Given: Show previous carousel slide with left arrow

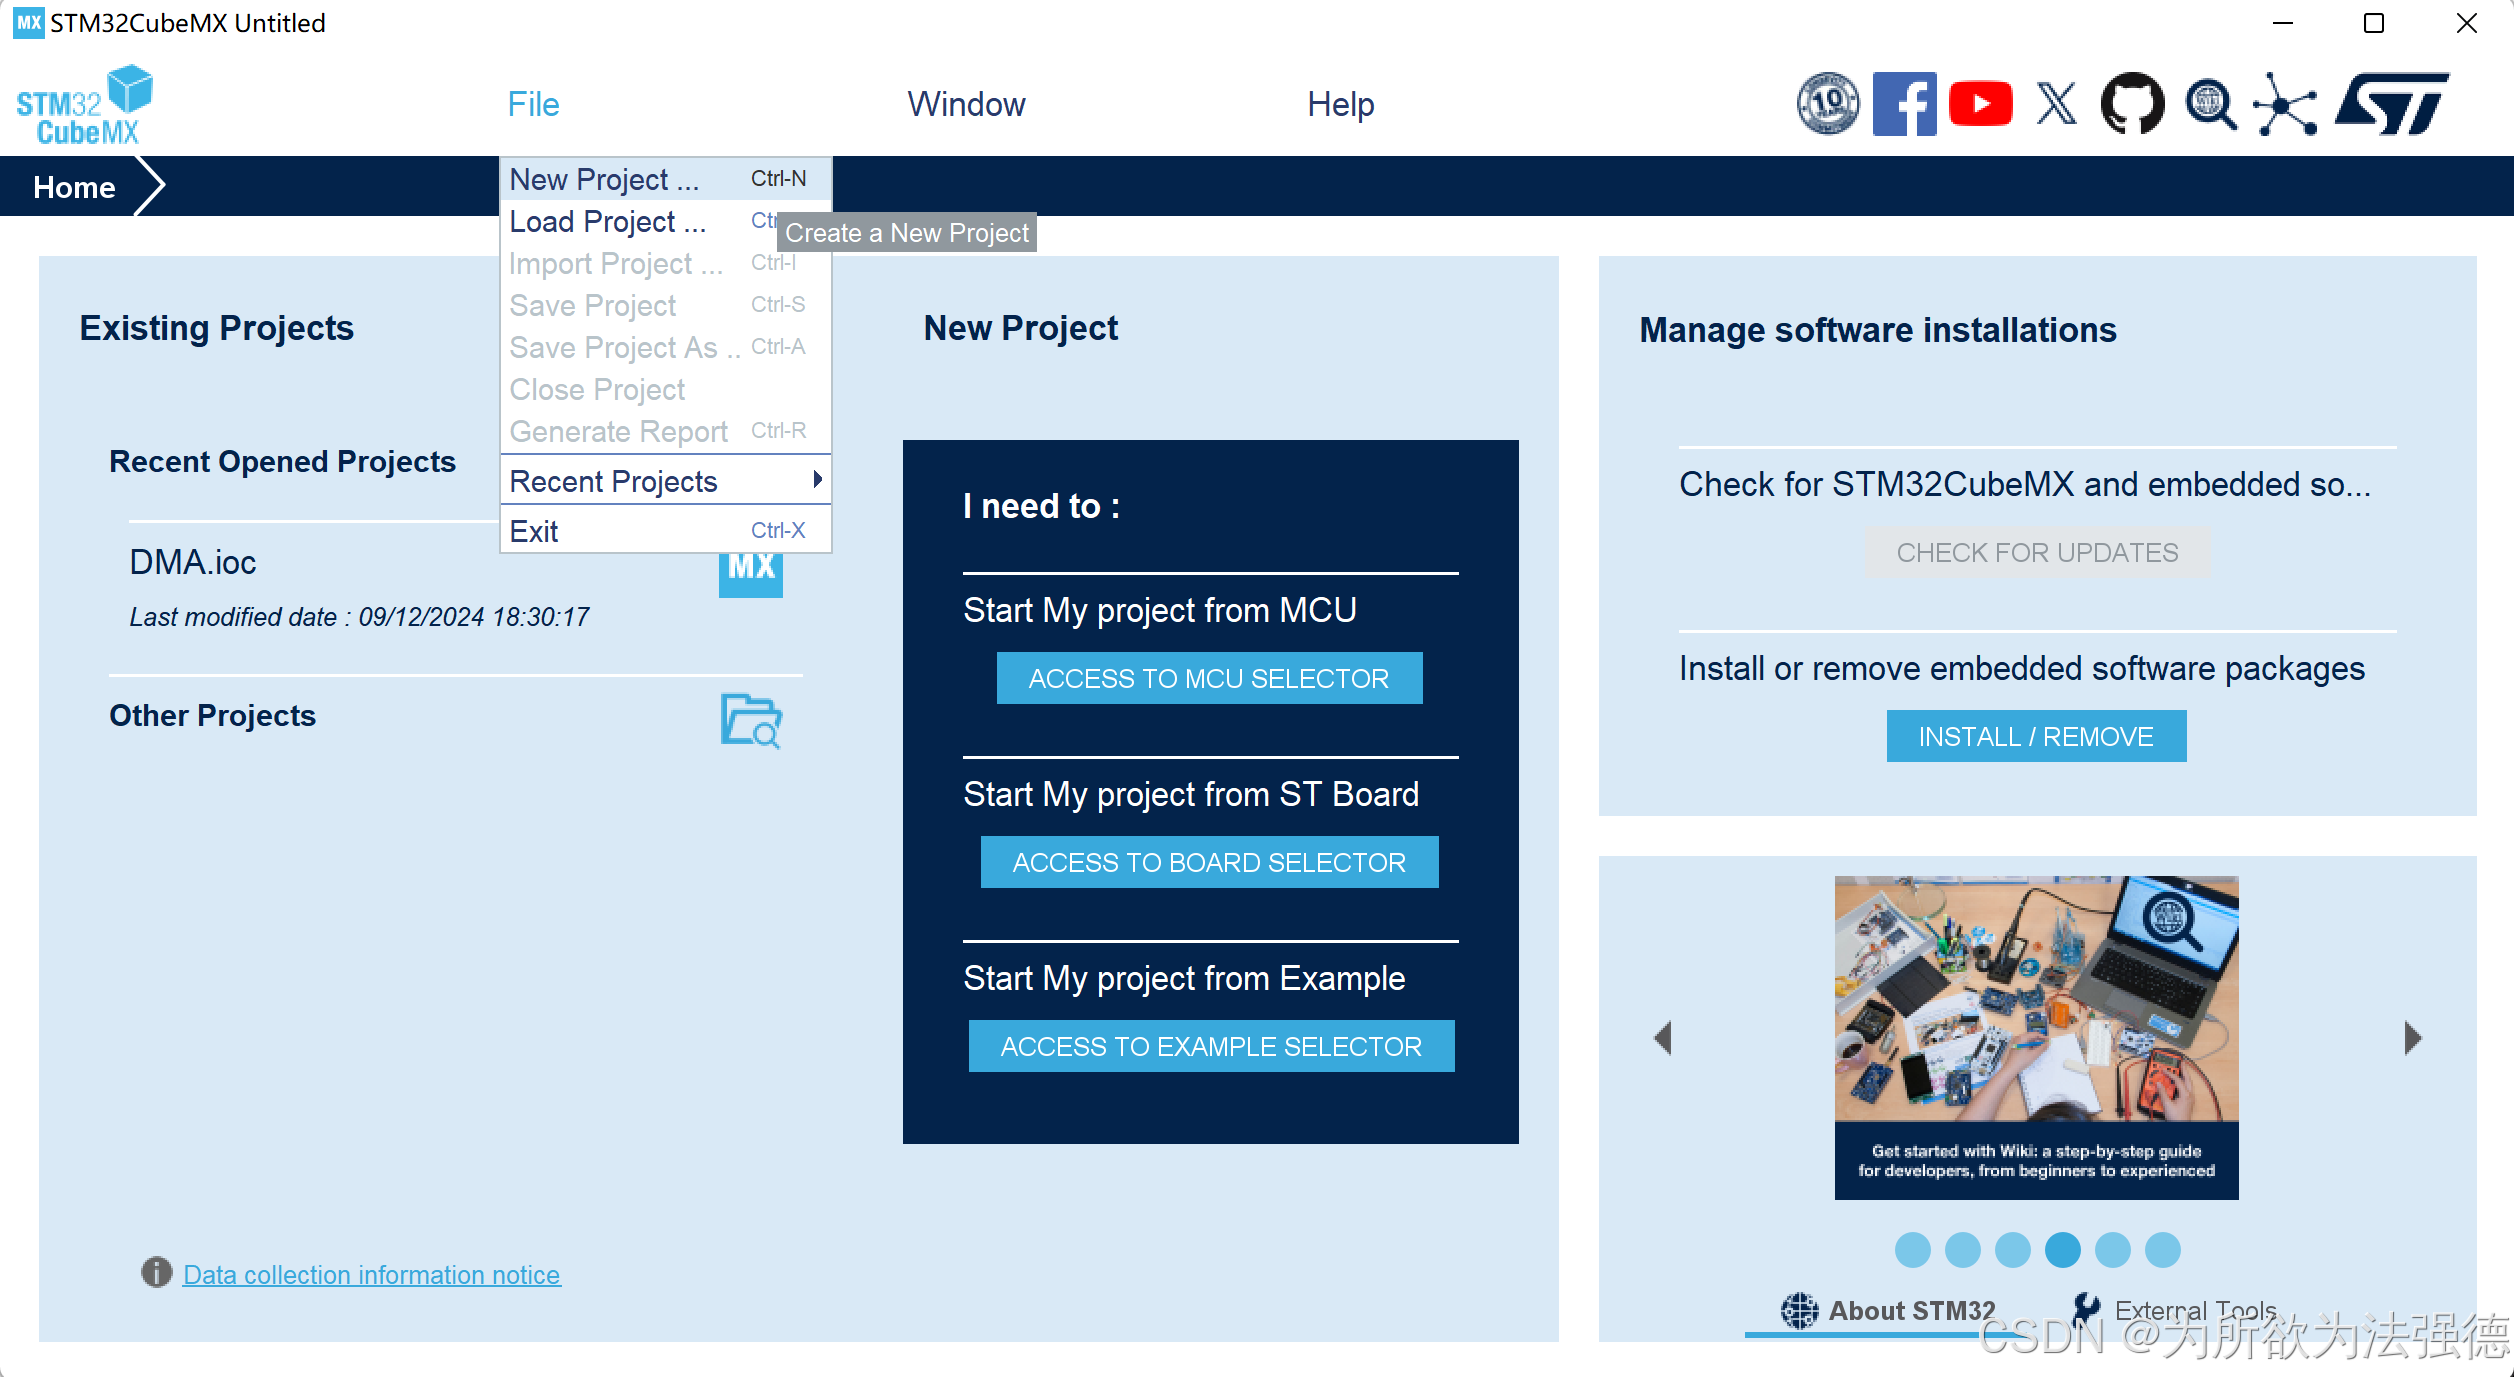Looking at the screenshot, I should coord(1663,1038).
